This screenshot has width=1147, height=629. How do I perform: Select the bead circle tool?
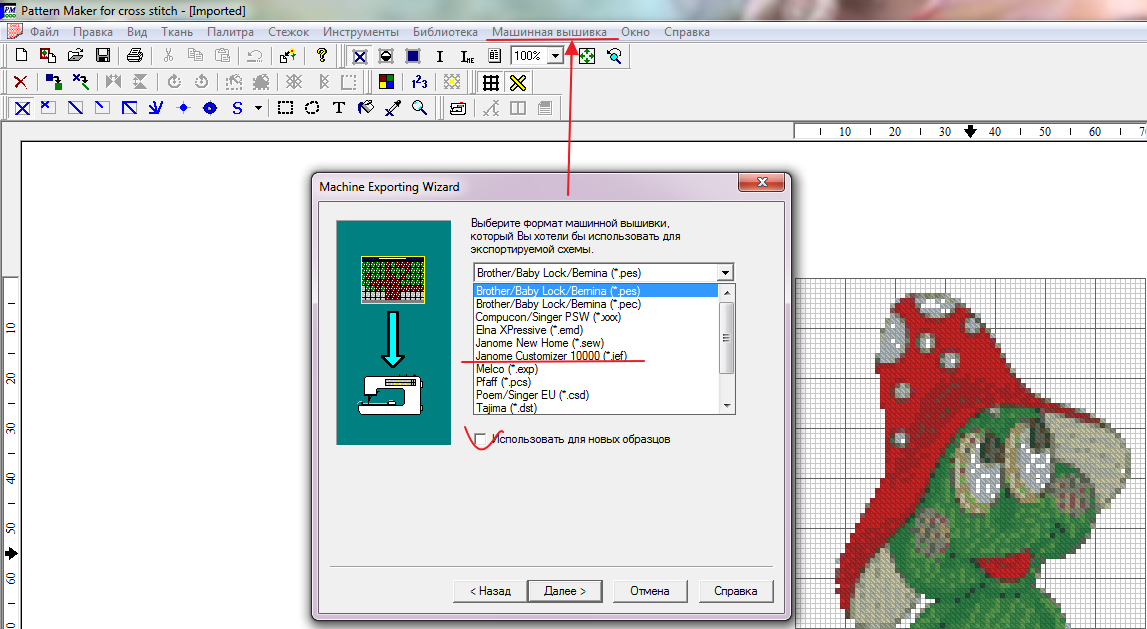(210, 108)
